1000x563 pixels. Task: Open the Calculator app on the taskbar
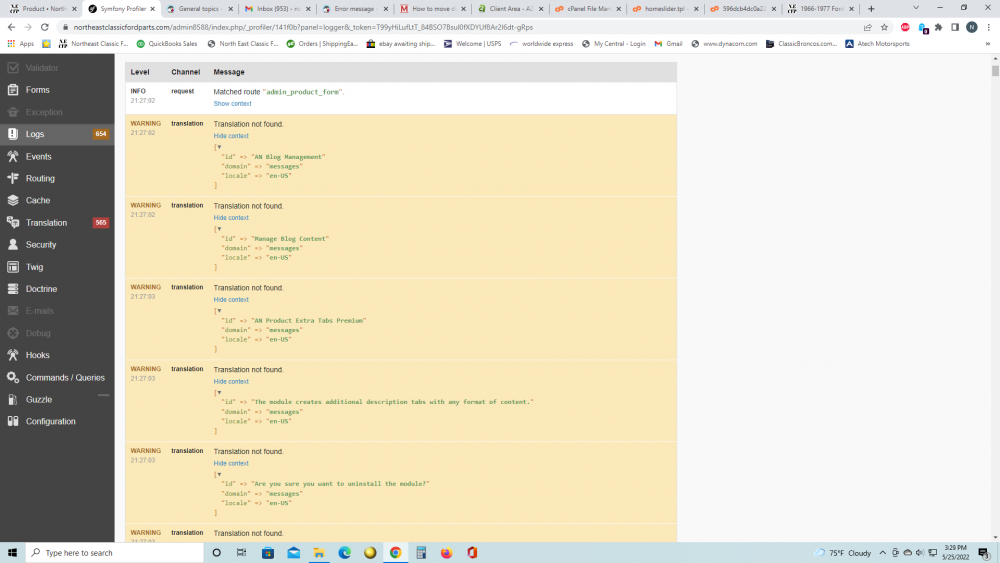421,553
